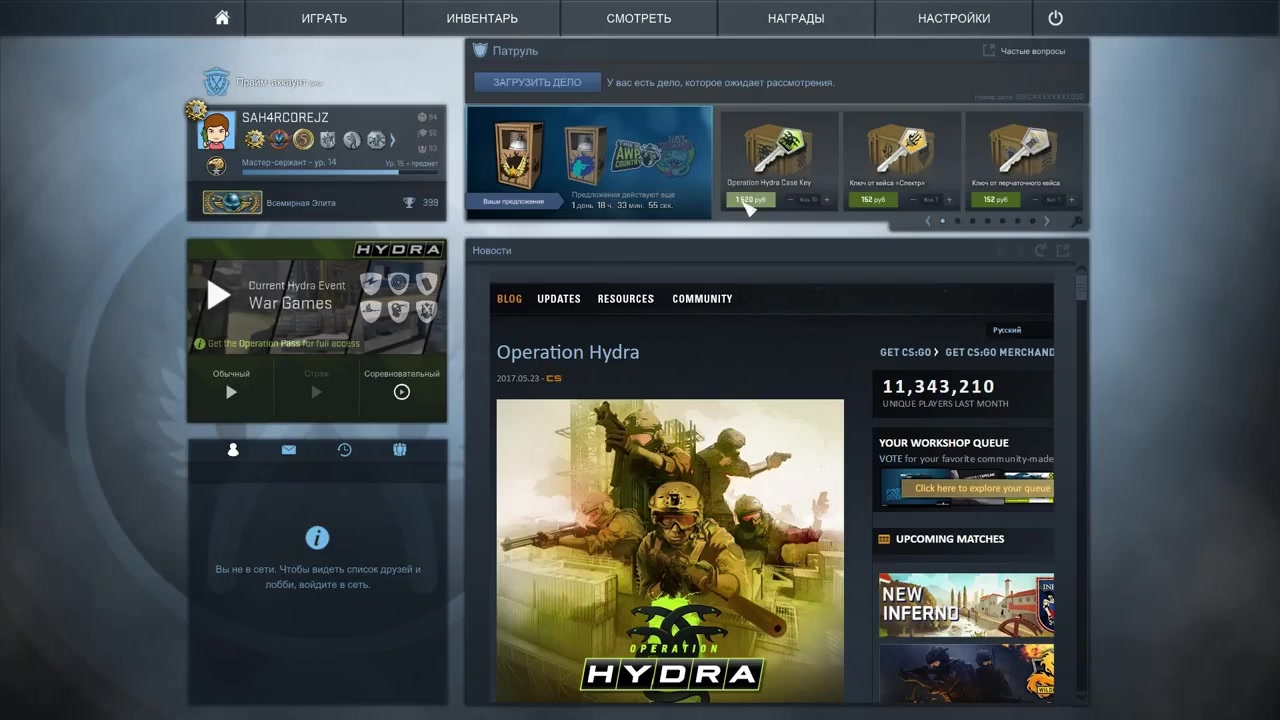Screen dimensions: 1280x720
Task: Switch to friends list tab
Action: pyautogui.click(x=233, y=450)
